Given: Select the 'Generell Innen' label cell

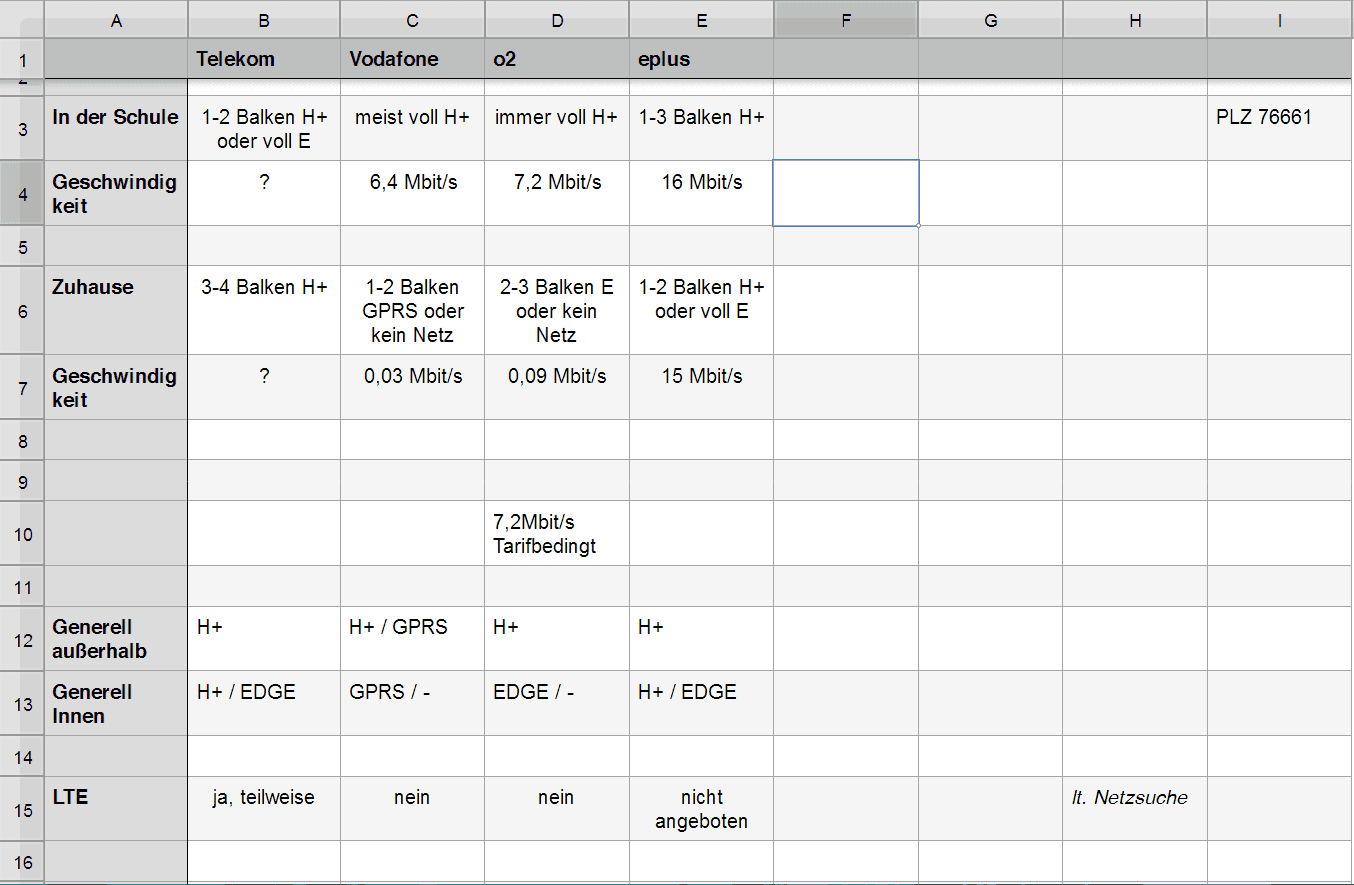Looking at the screenshot, I should [116, 703].
